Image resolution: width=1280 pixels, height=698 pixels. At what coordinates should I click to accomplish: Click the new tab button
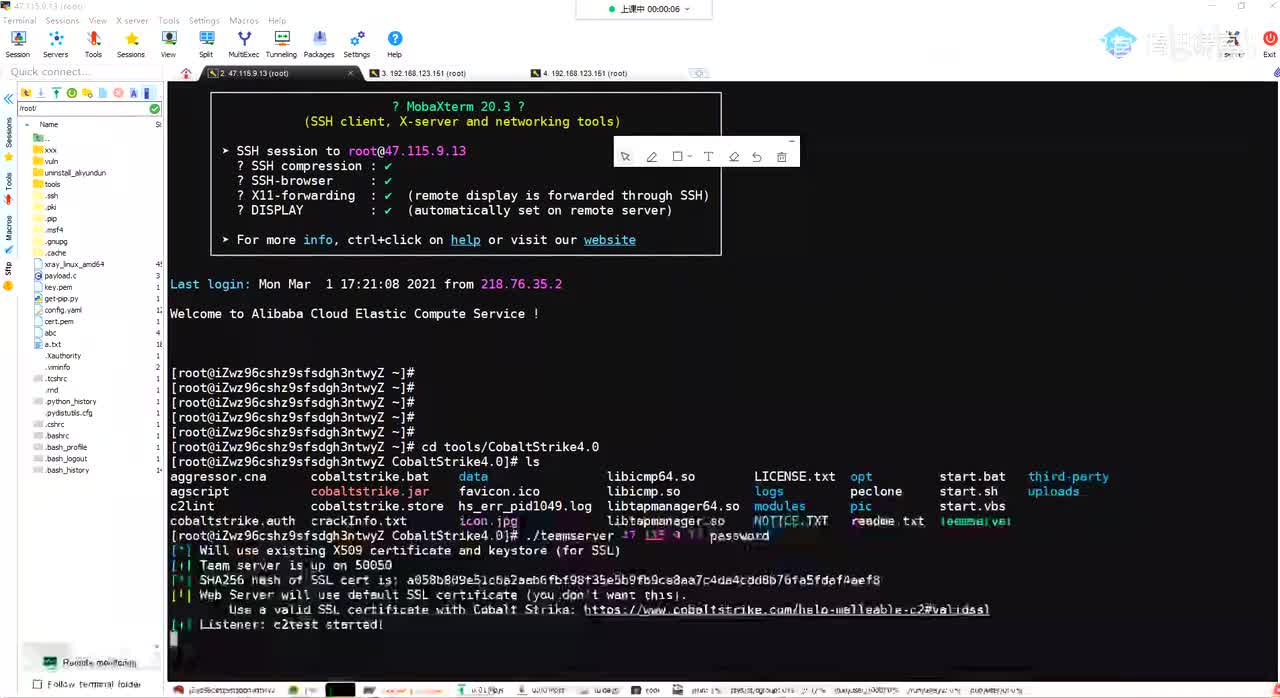699,73
